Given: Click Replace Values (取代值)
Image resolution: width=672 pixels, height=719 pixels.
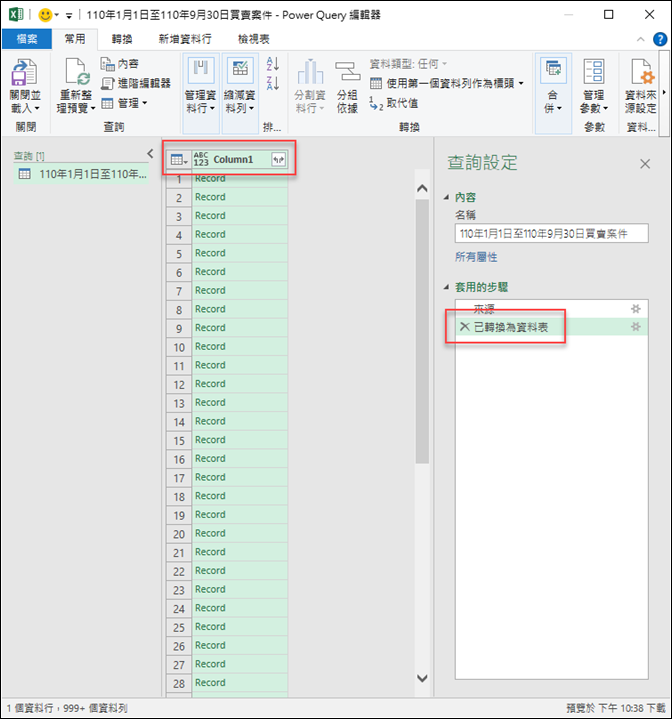Looking at the screenshot, I should point(394,103).
